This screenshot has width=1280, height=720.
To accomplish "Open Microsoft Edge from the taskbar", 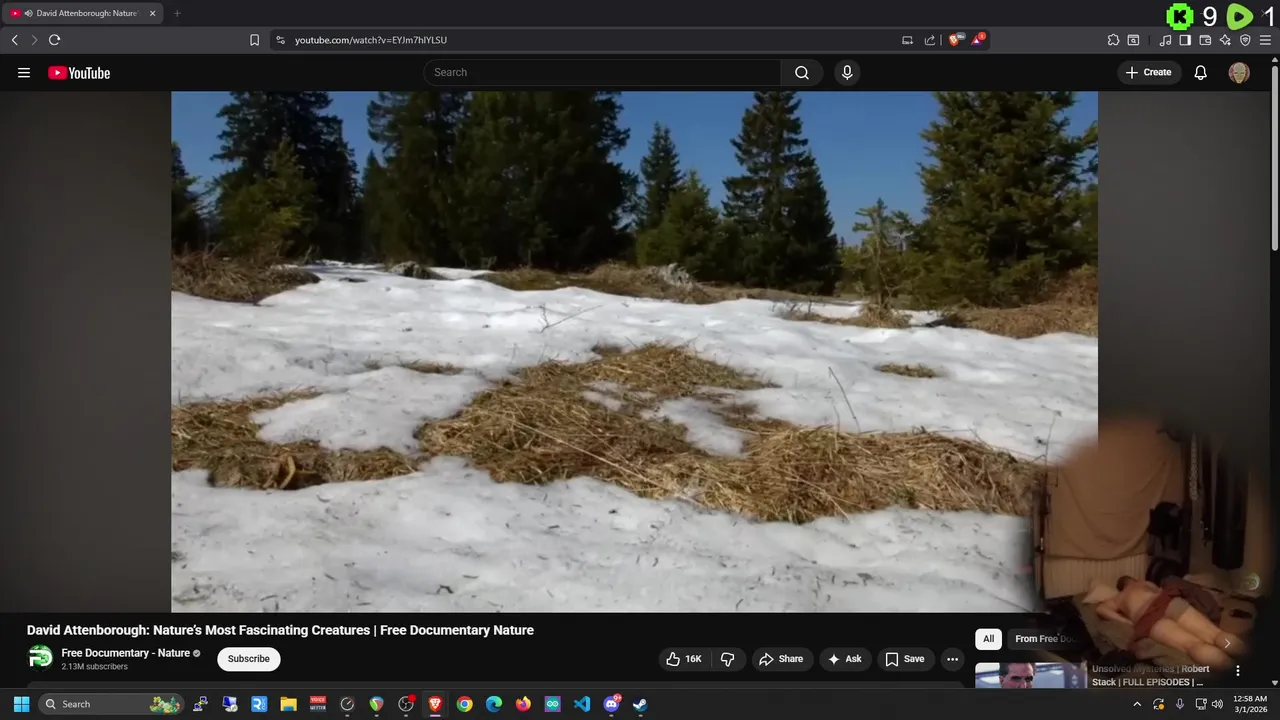I will coord(494,704).
